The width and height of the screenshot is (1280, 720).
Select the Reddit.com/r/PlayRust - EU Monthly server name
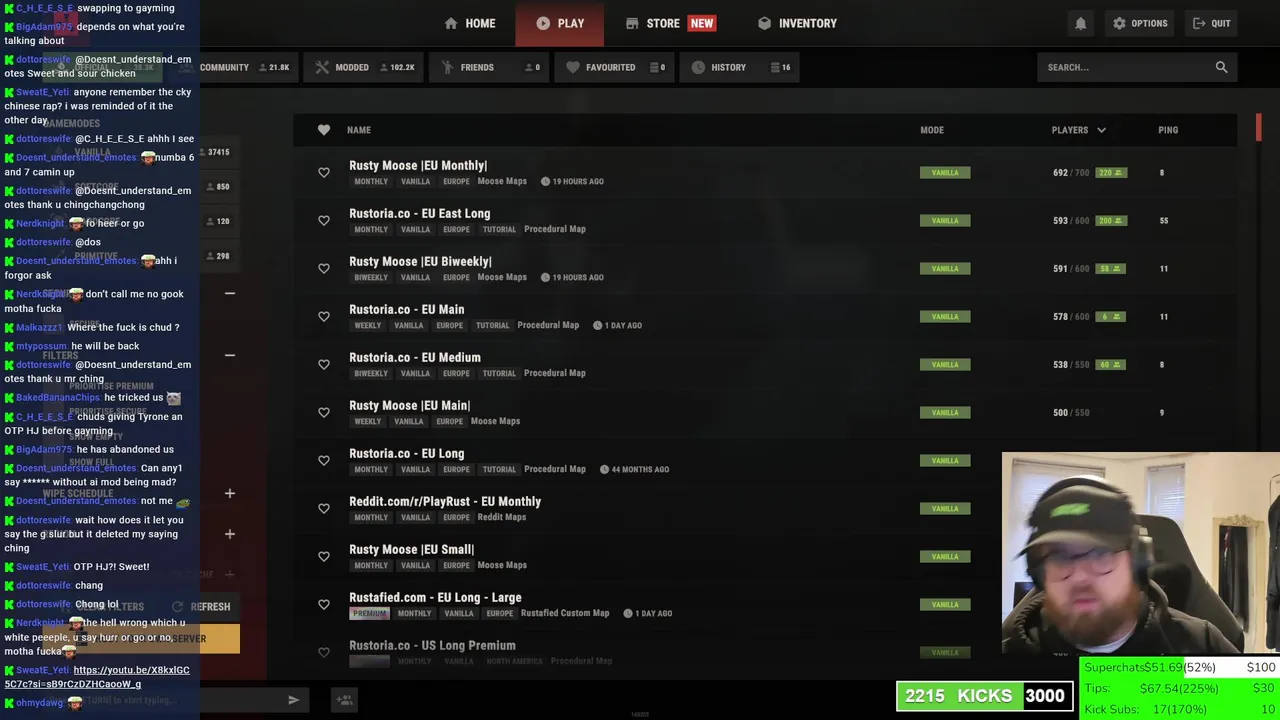coord(445,502)
